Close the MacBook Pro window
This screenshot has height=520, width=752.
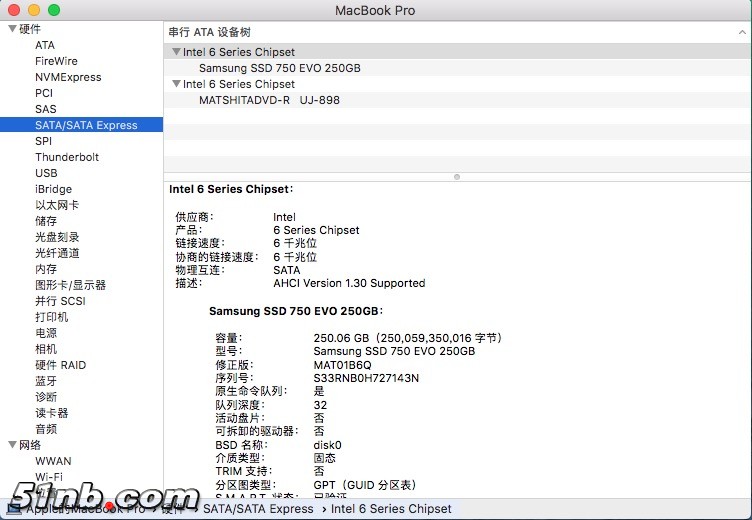(x=14, y=10)
